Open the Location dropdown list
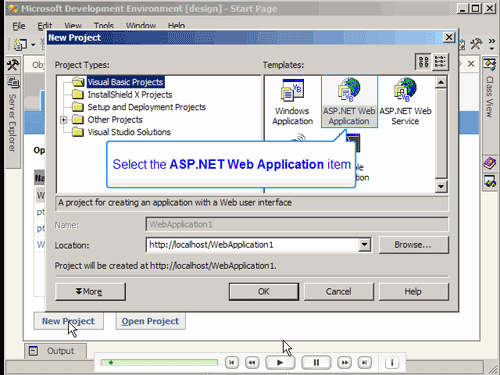 point(364,245)
